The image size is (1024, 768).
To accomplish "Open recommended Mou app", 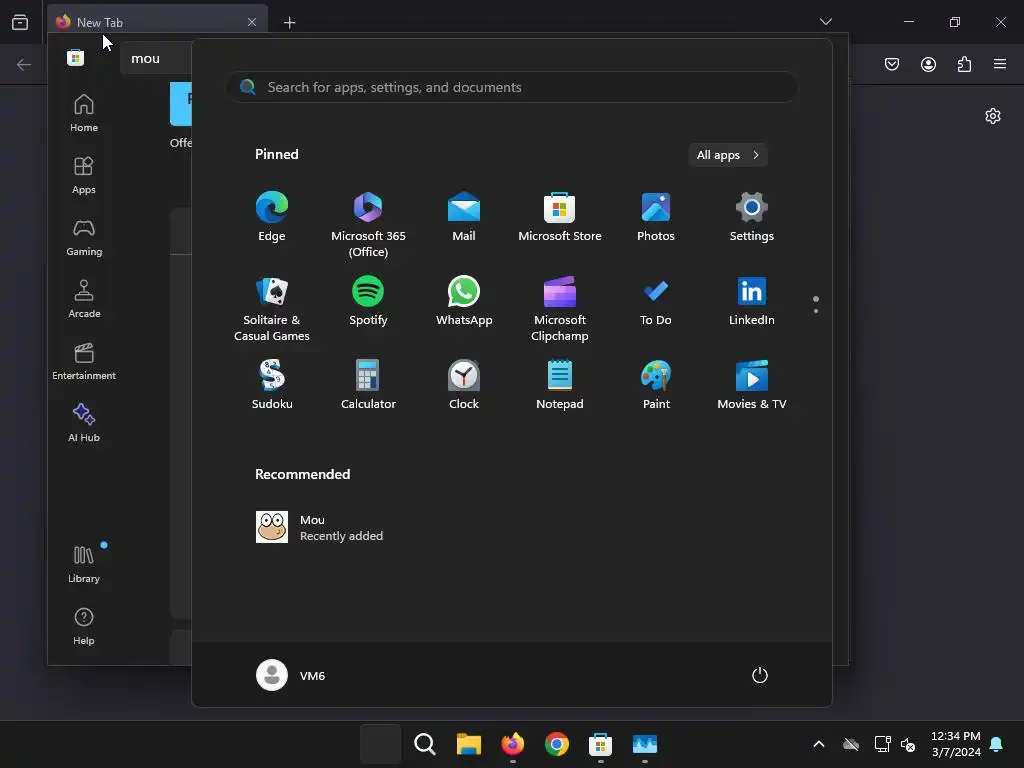I will (320, 527).
